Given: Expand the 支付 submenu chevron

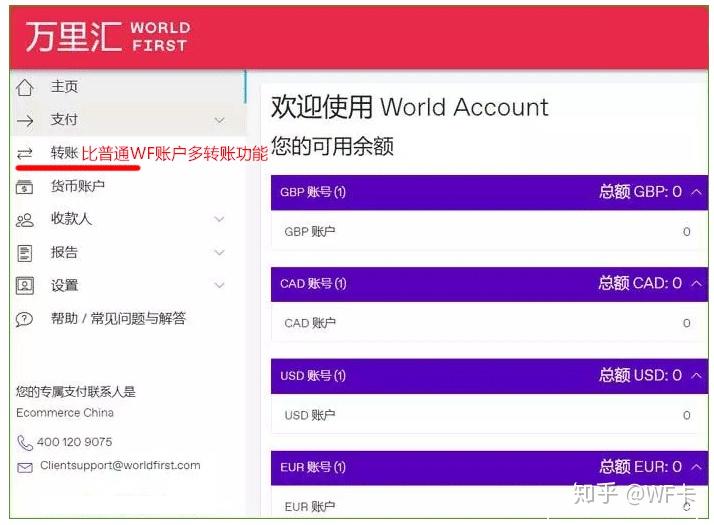Looking at the screenshot, I should (219, 121).
